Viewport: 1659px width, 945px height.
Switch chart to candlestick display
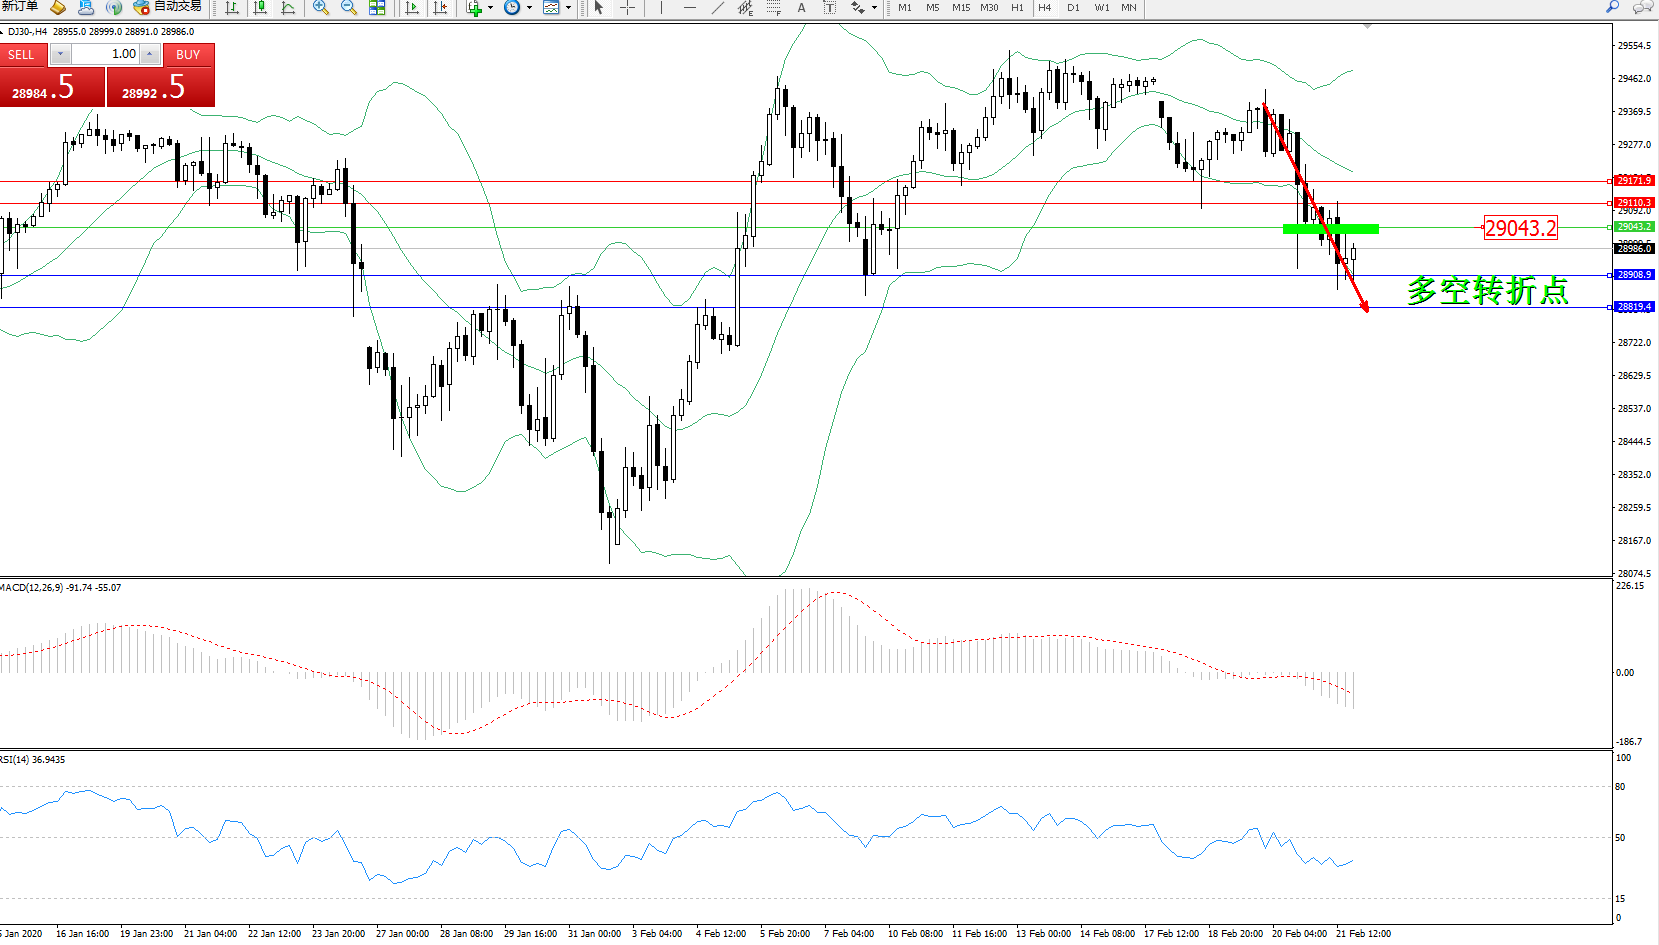[260, 8]
